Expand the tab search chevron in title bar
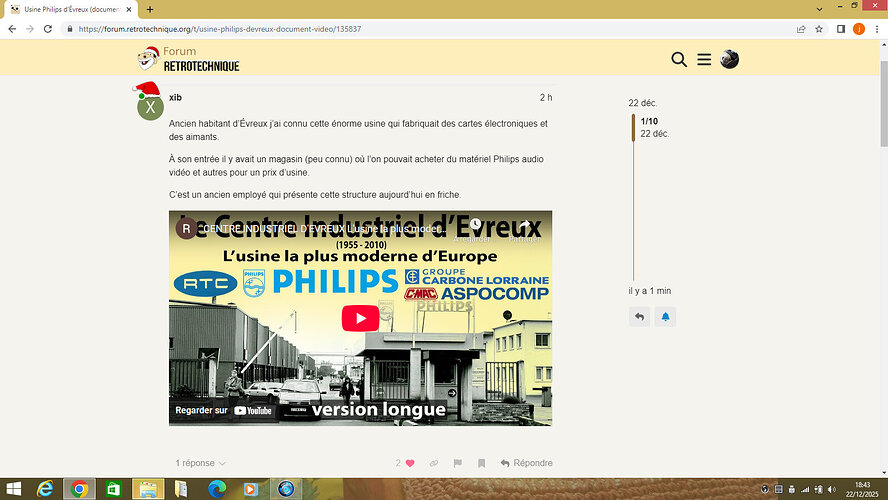888x500 pixels. coord(820,9)
